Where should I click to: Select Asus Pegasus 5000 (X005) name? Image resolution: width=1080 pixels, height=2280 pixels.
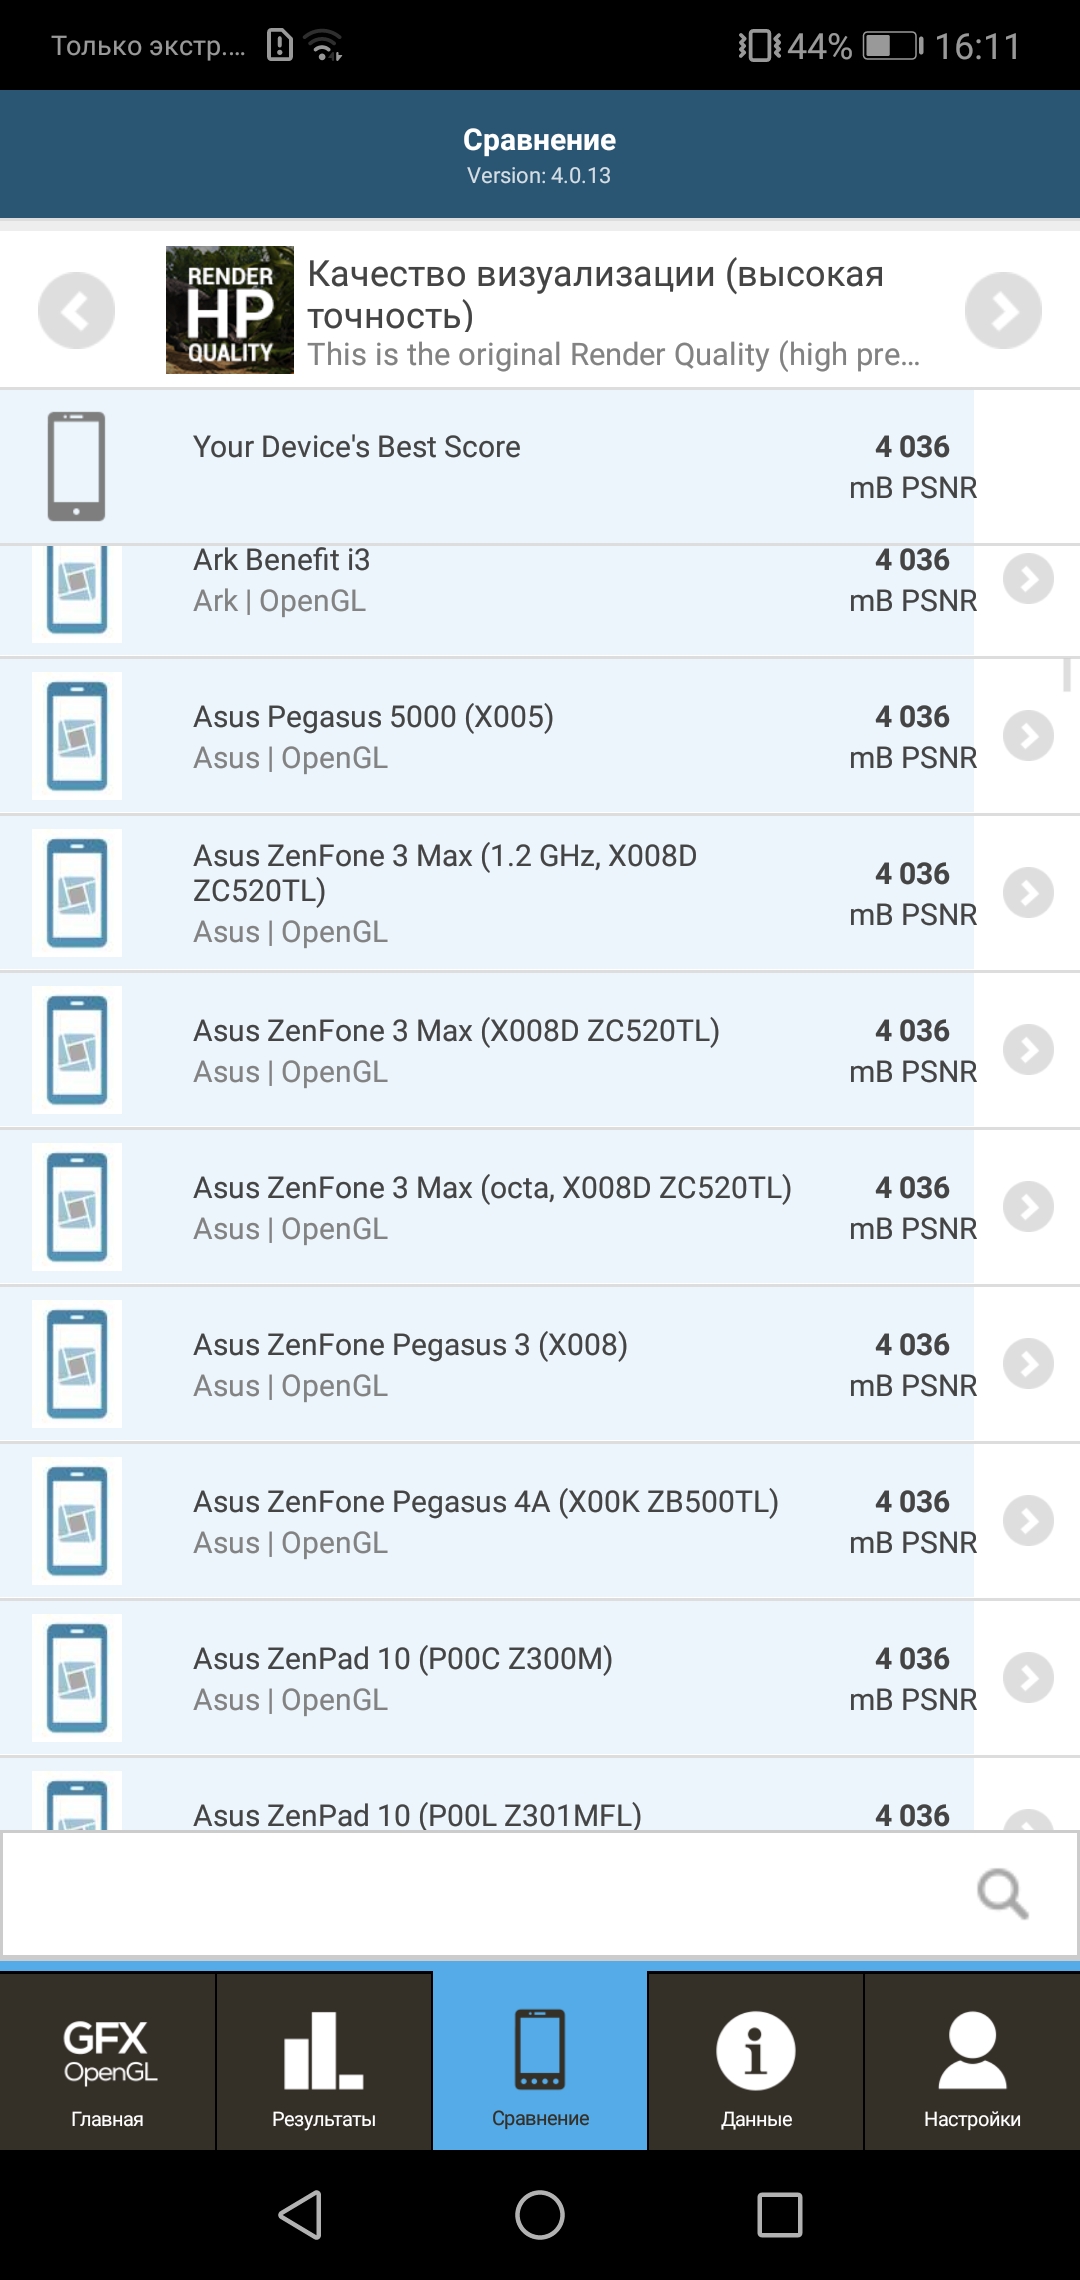[373, 716]
